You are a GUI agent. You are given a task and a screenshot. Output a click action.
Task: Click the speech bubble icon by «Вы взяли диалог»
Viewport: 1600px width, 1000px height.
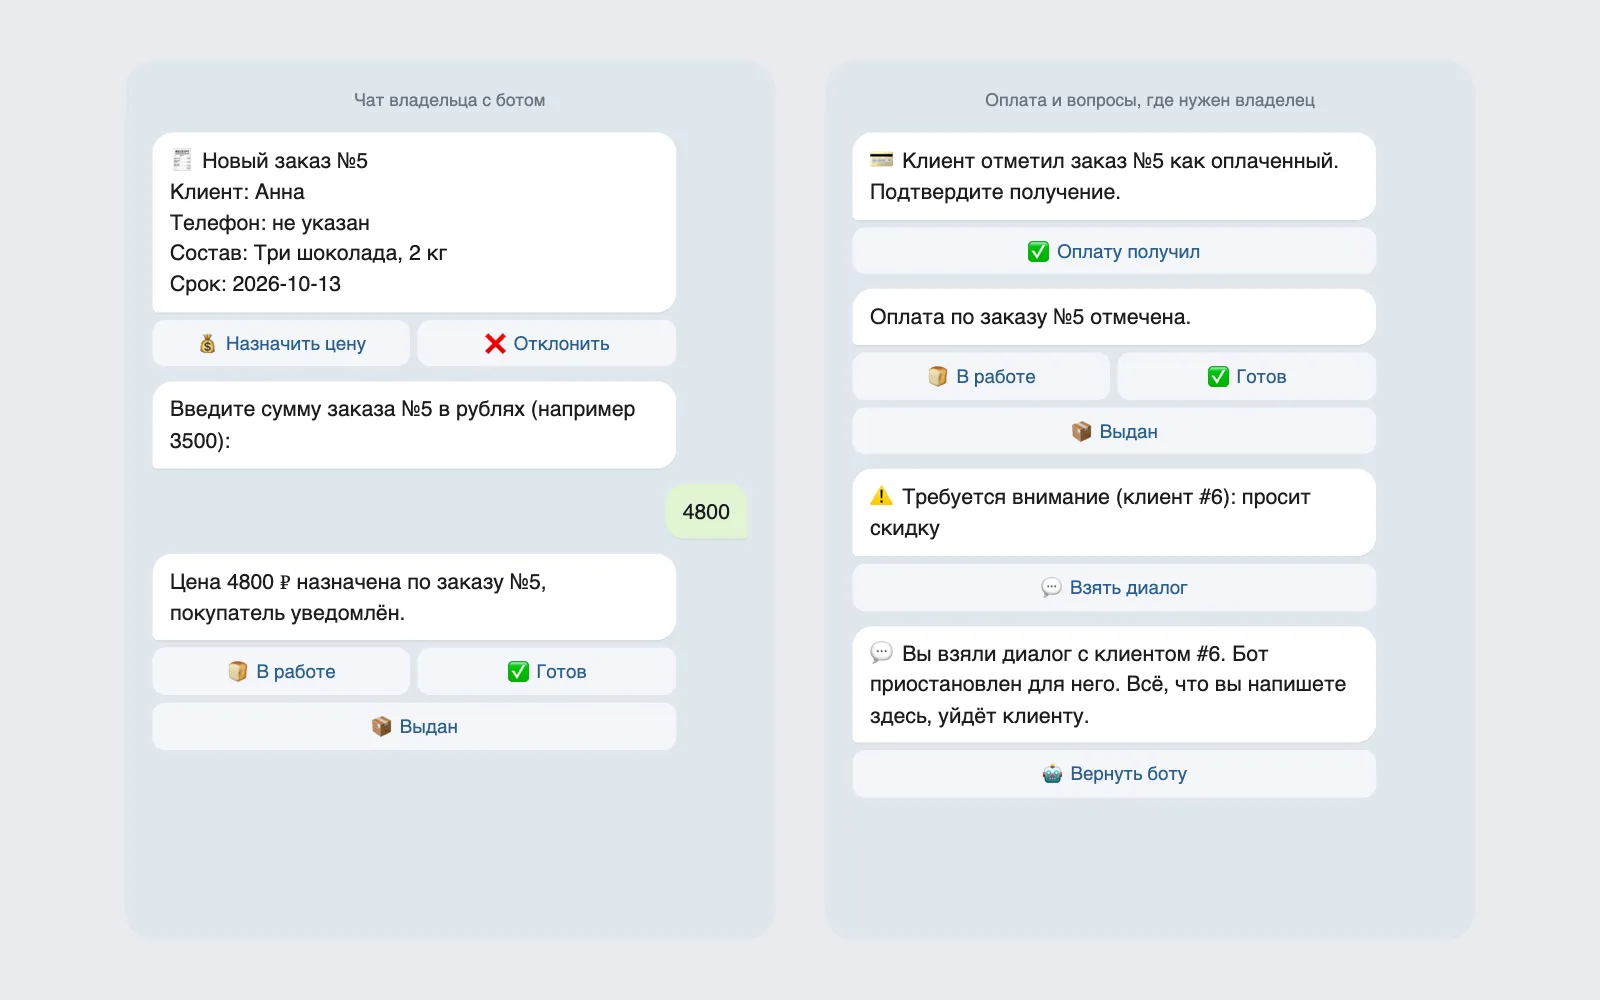pyautogui.click(x=881, y=653)
